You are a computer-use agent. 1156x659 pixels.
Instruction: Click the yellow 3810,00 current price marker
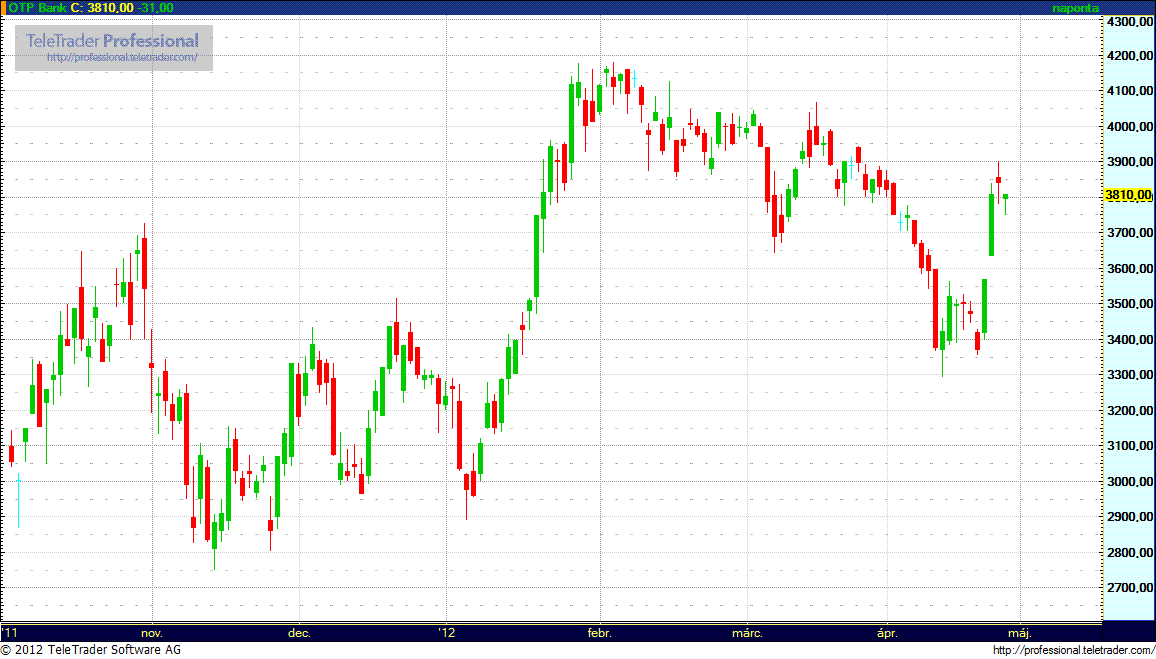point(1128,195)
